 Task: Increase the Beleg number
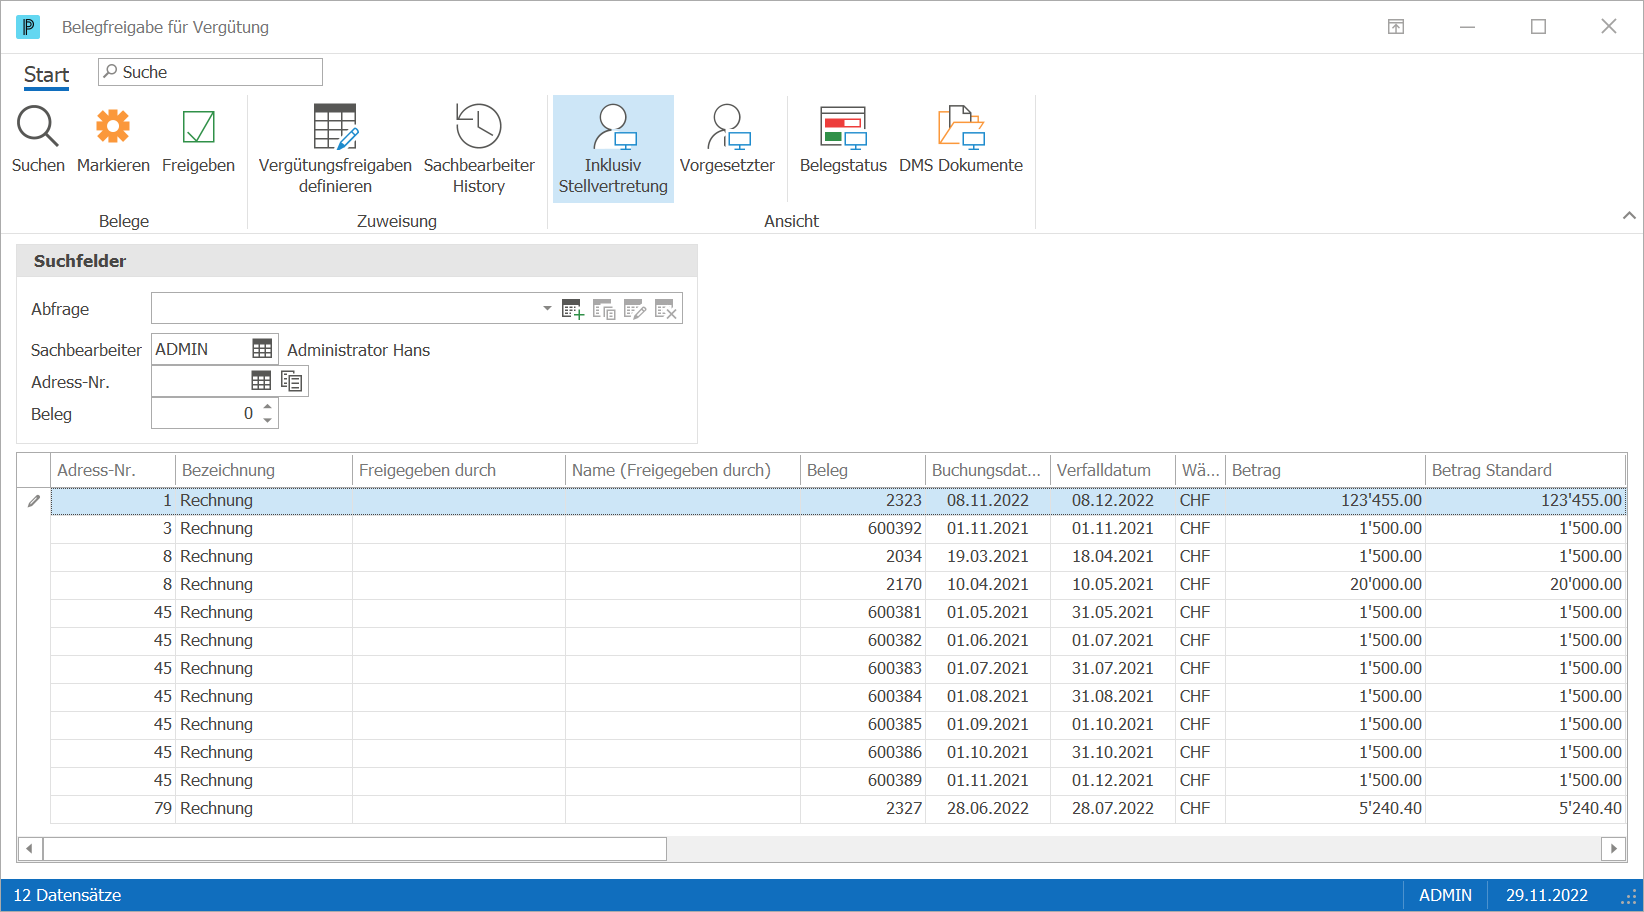[268, 406]
